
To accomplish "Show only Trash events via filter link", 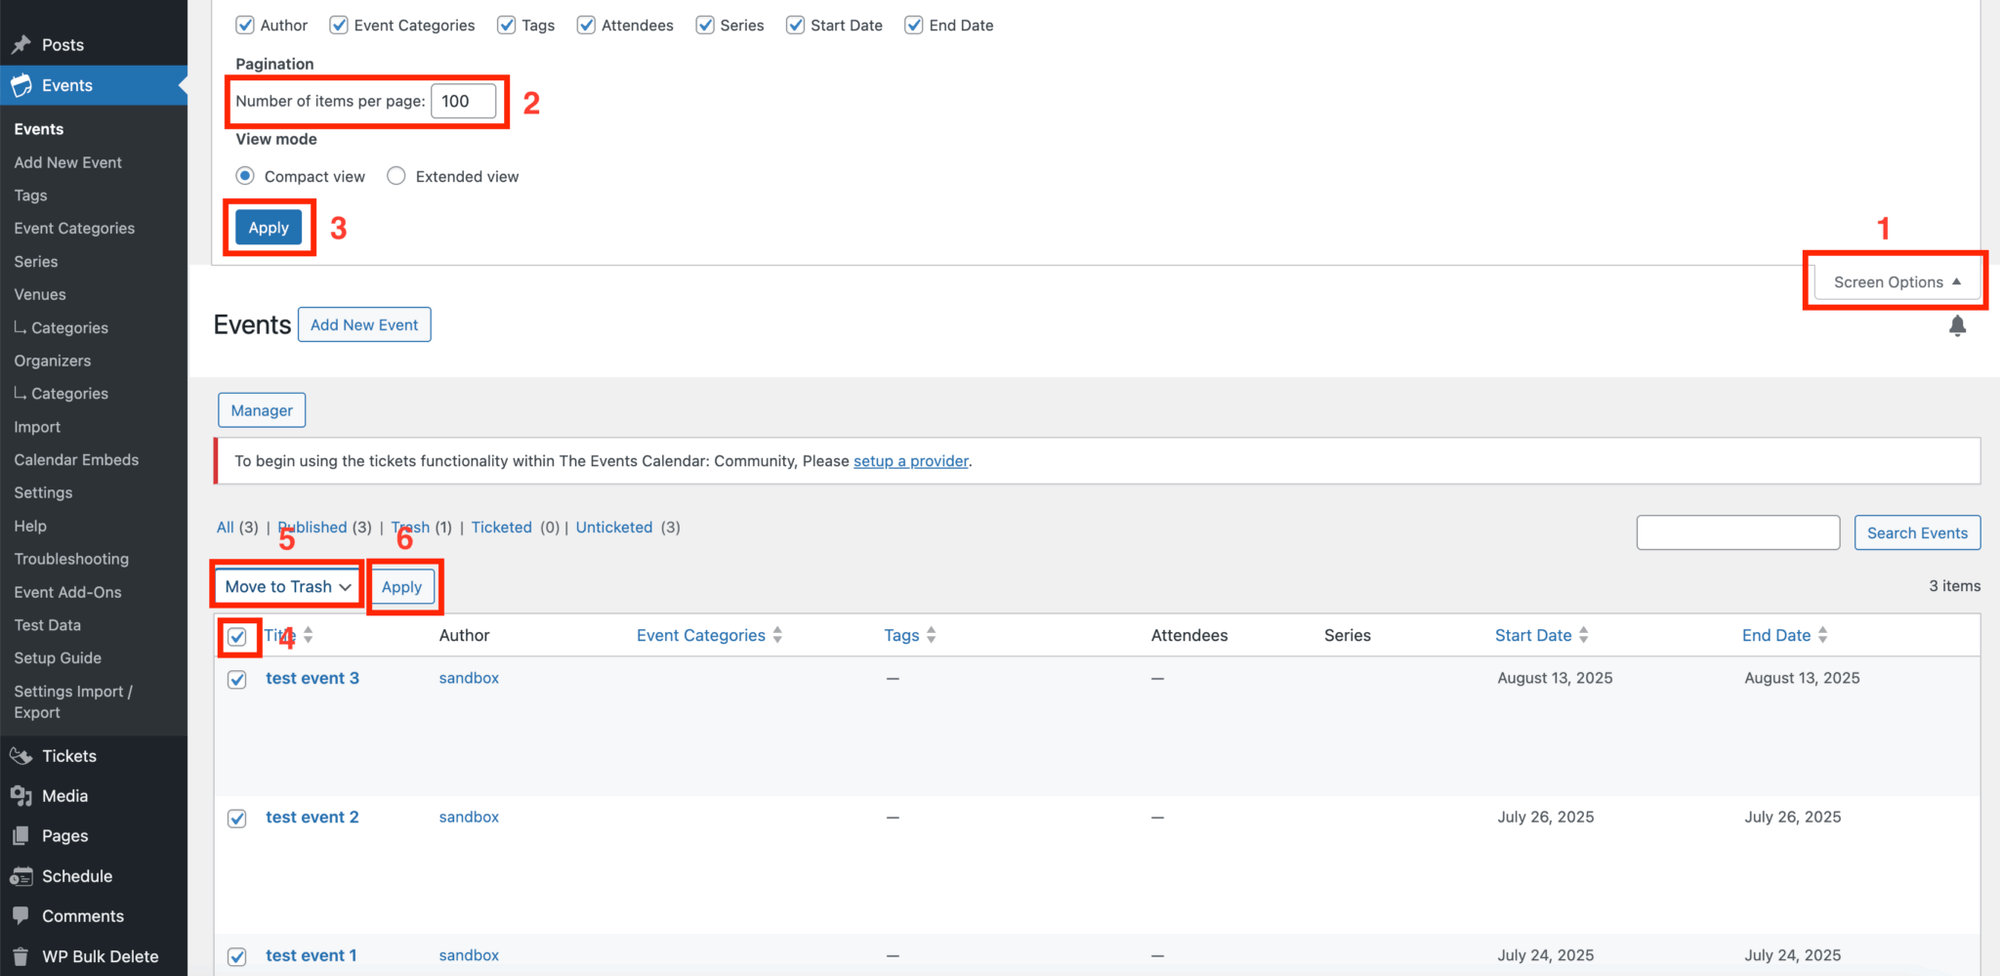I will pos(409,527).
